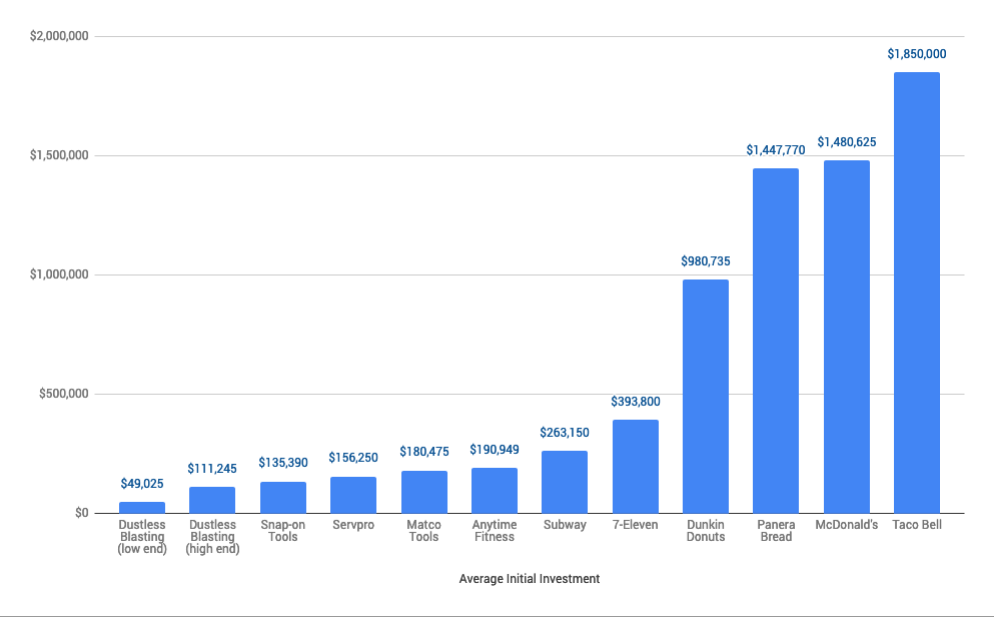994x617 pixels.
Task: Select the Matco Tools bar
Action: 424,491
